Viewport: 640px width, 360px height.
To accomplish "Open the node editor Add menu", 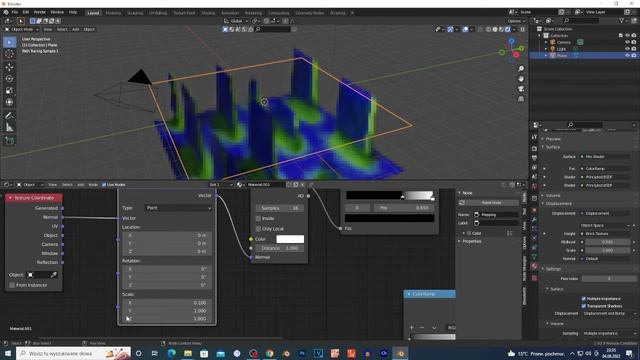I will (x=80, y=185).
